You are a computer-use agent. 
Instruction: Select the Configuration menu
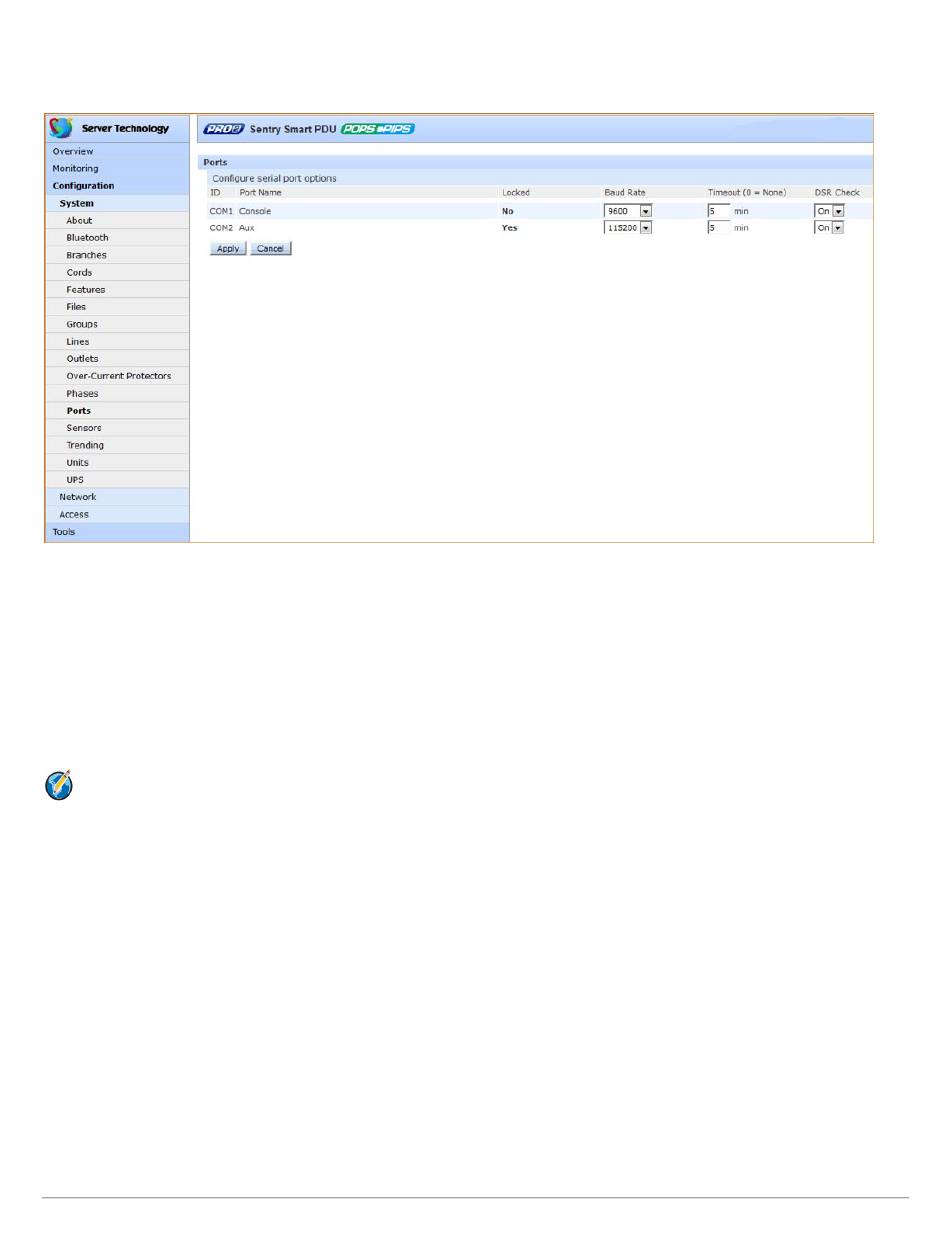click(x=117, y=186)
